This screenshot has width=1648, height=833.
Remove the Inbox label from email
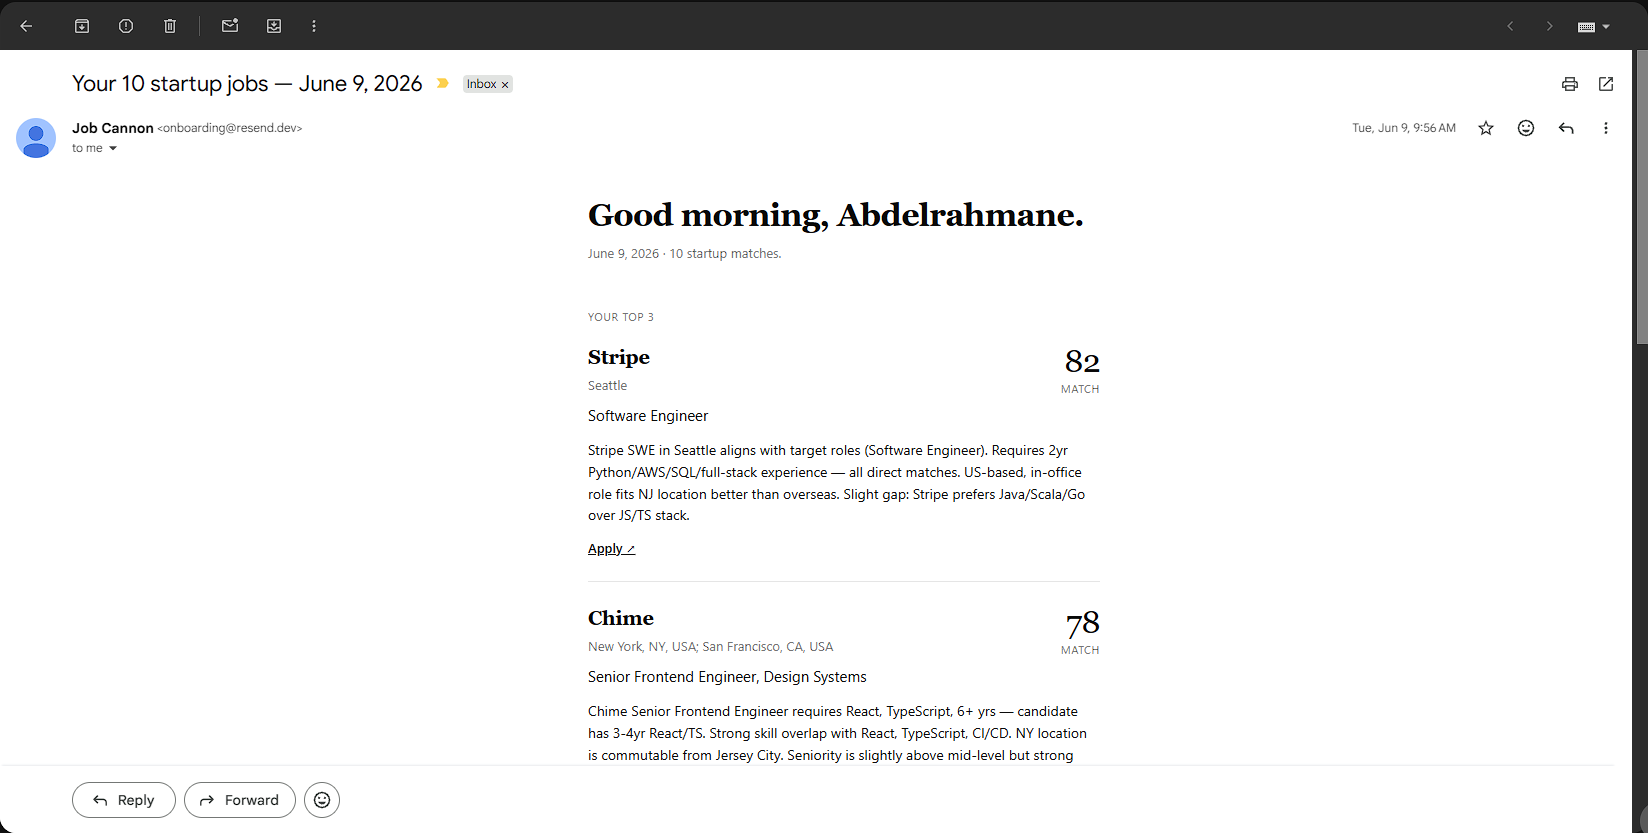tap(505, 85)
